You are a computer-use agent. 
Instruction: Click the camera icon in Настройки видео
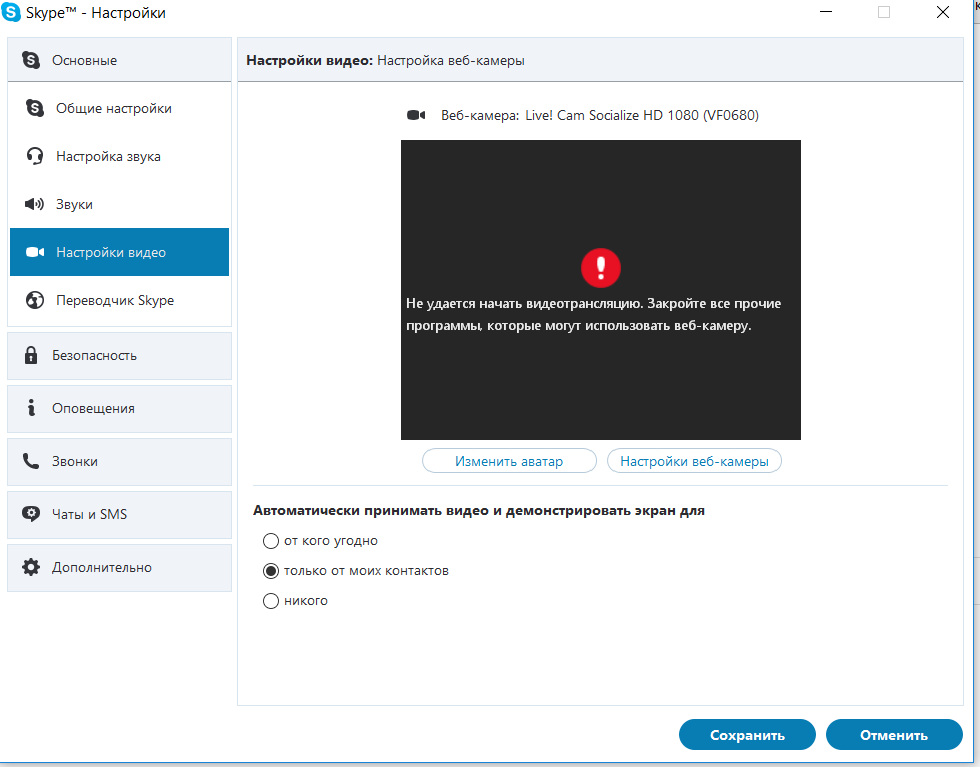click(35, 252)
